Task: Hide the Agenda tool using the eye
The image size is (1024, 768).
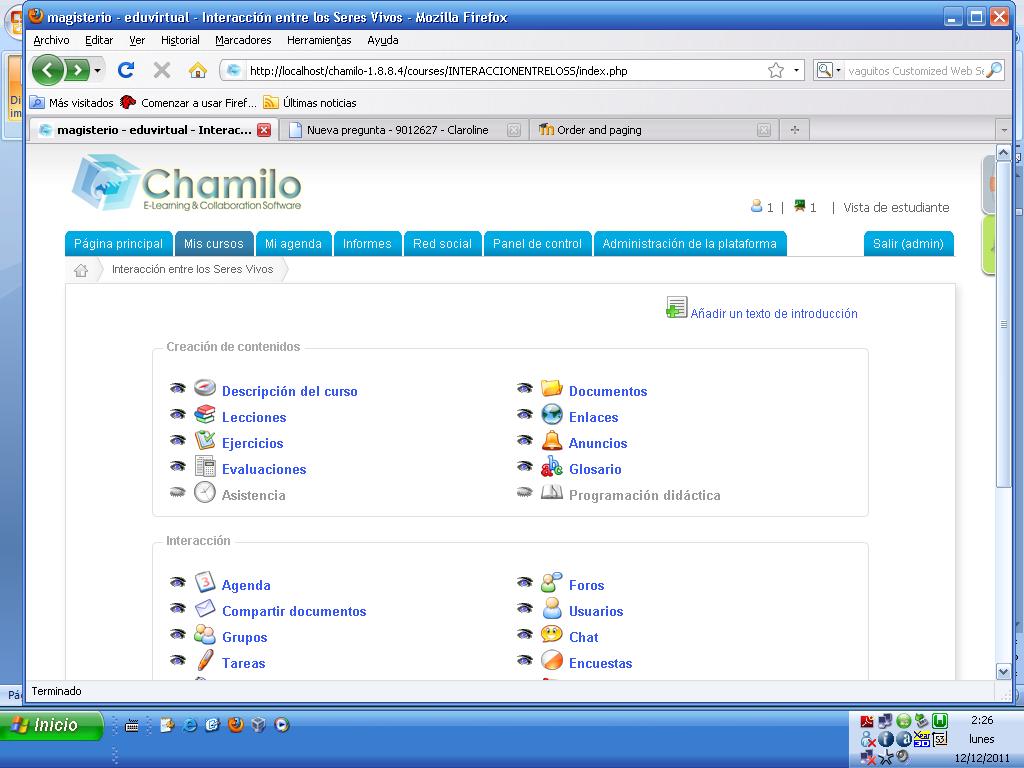Action: coord(179,584)
